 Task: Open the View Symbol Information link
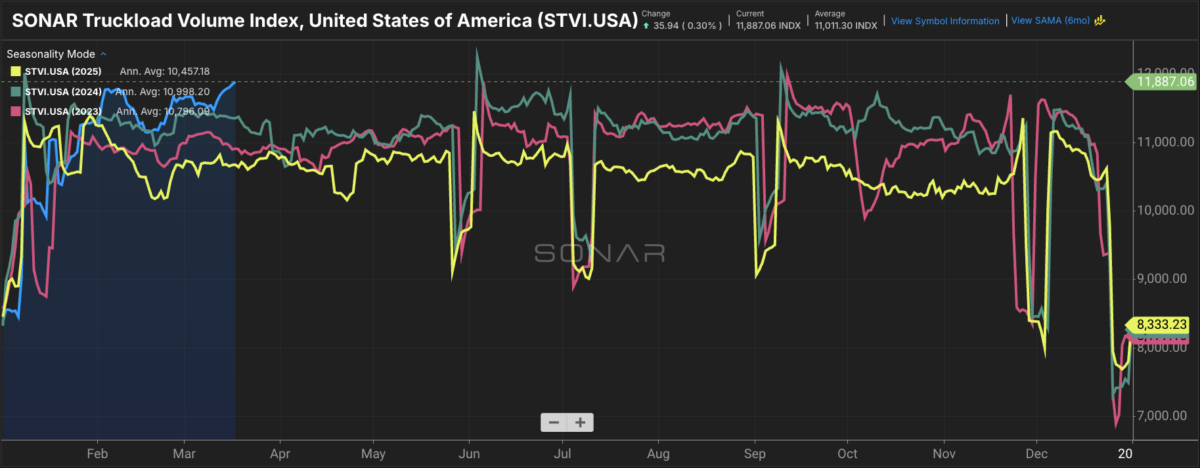coord(944,20)
